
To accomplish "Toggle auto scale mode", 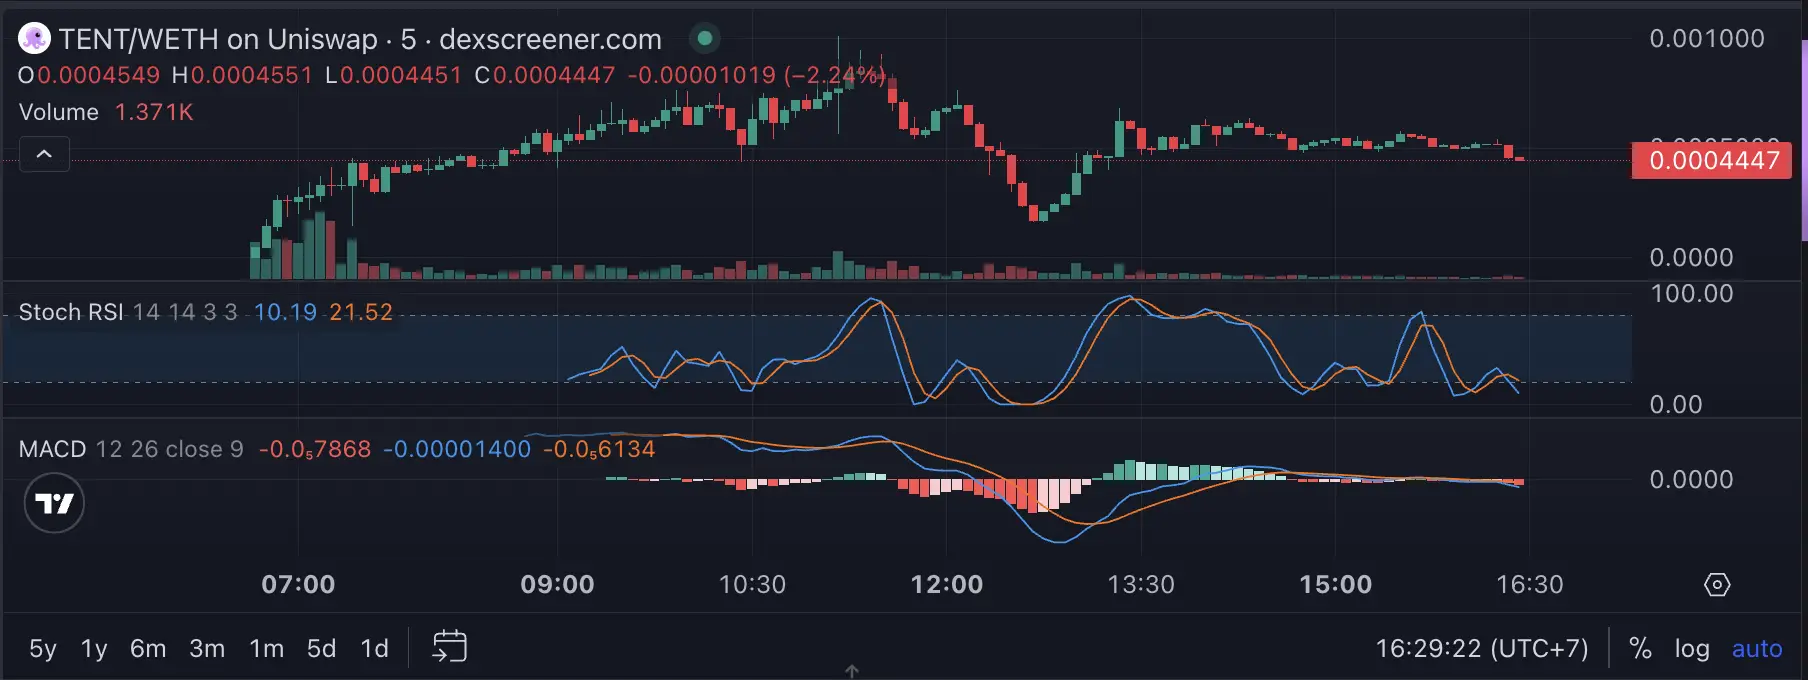I will pyautogui.click(x=1757, y=649).
